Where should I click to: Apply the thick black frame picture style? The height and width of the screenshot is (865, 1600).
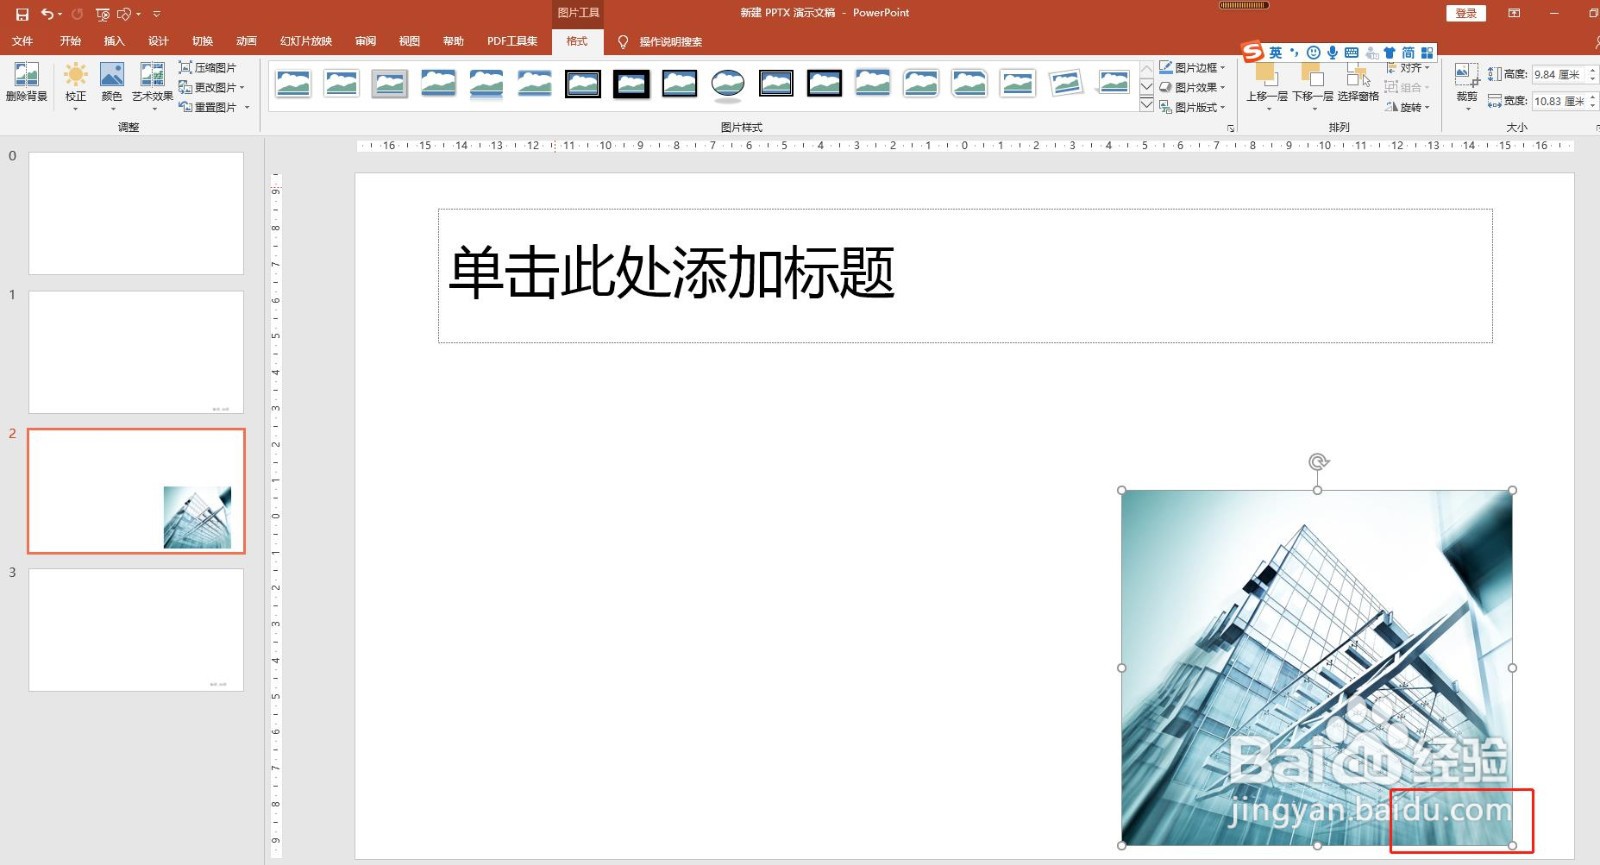(631, 84)
